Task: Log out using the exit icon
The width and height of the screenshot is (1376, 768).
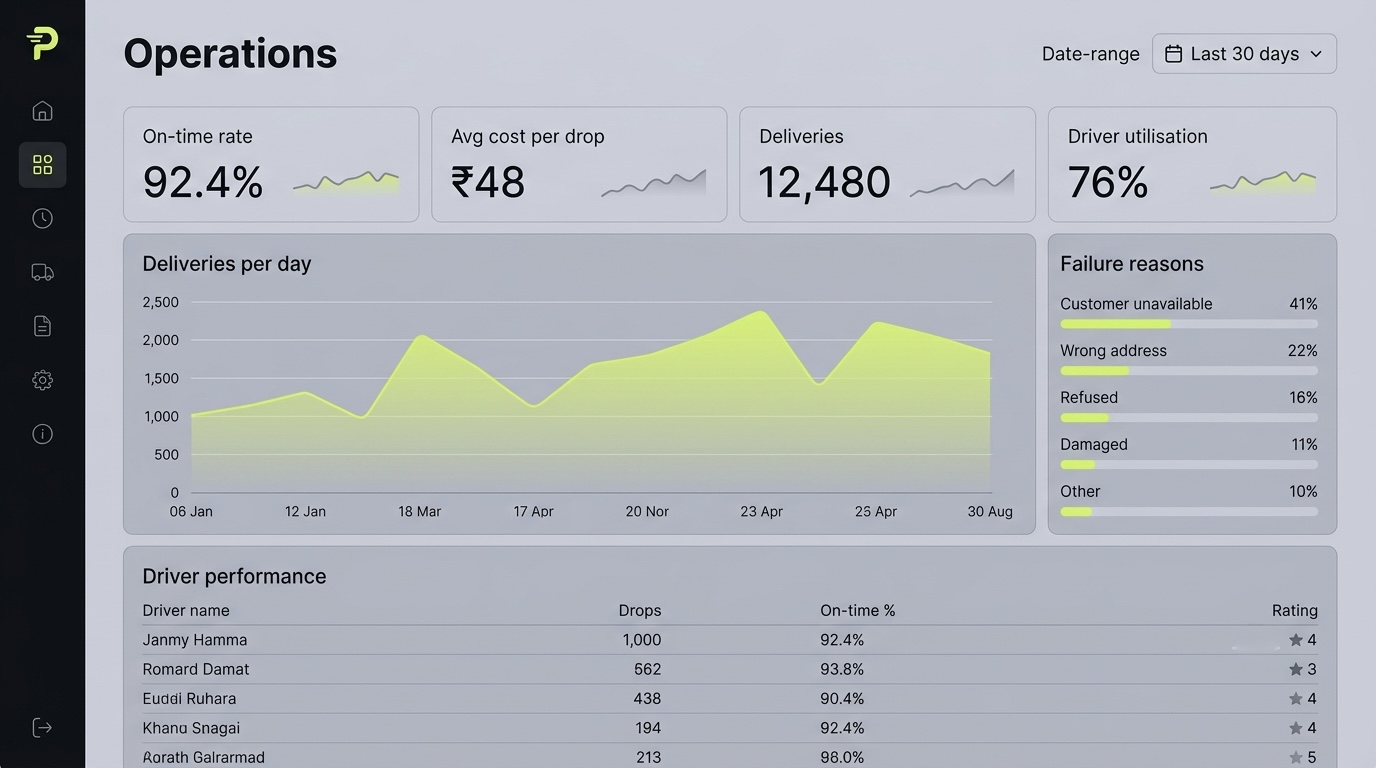Action: tap(42, 728)
